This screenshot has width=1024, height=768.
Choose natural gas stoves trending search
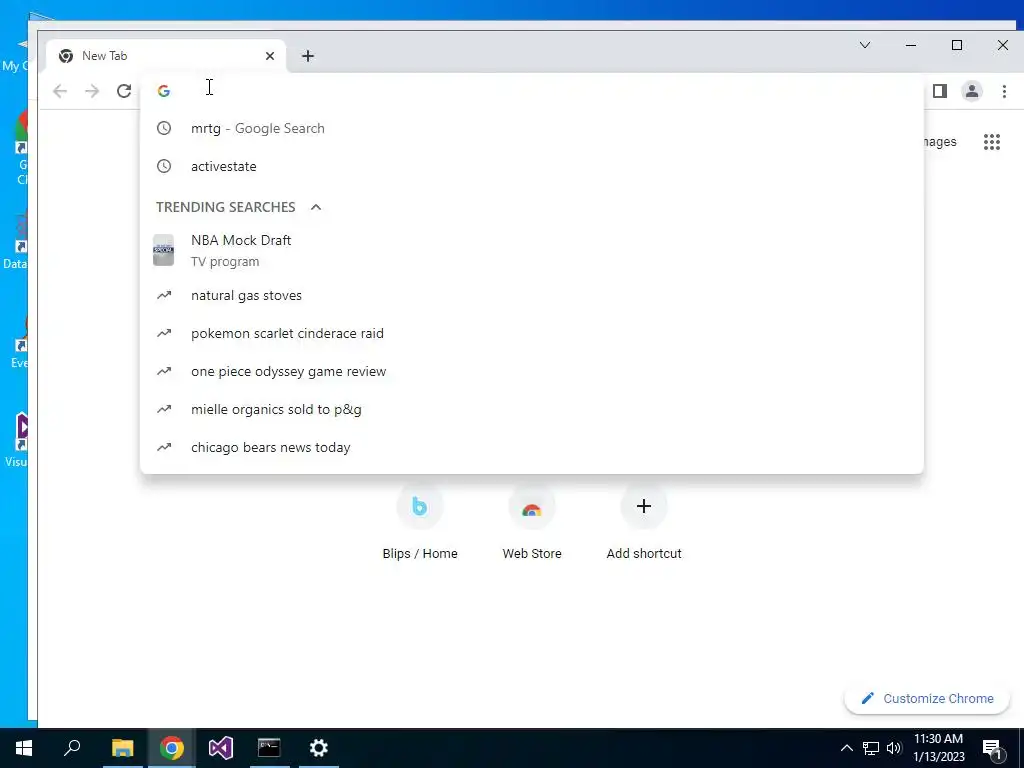pos(532,295)
